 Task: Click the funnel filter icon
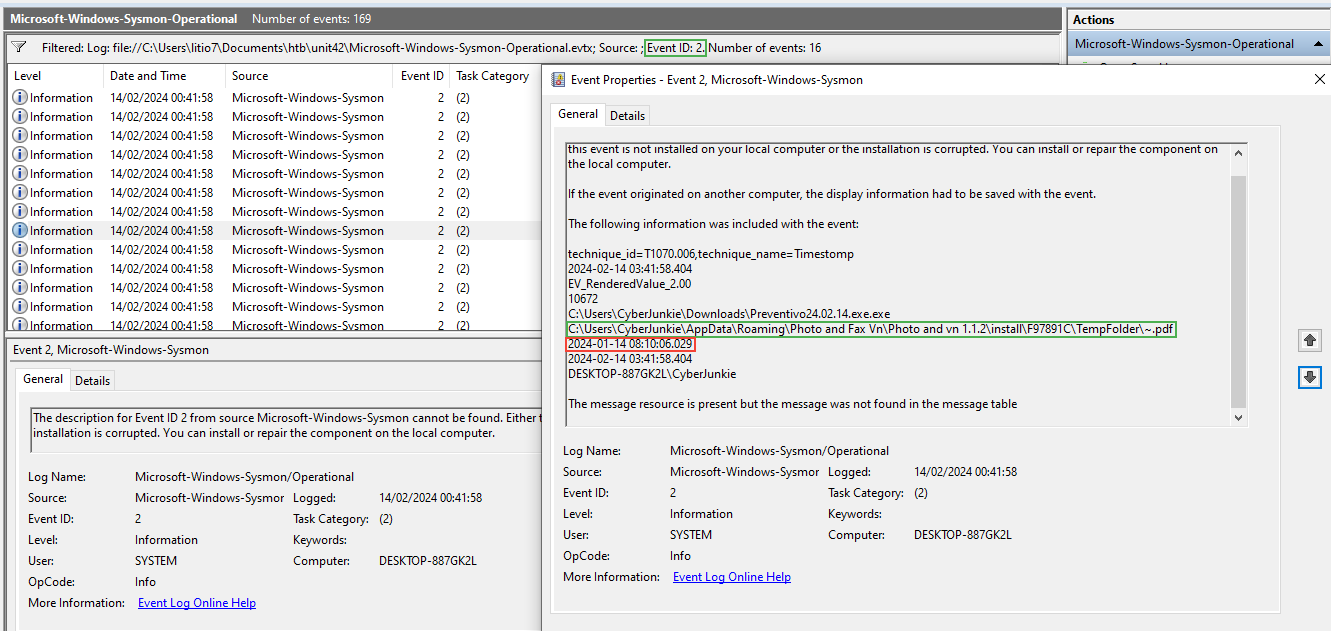point(18,47)
